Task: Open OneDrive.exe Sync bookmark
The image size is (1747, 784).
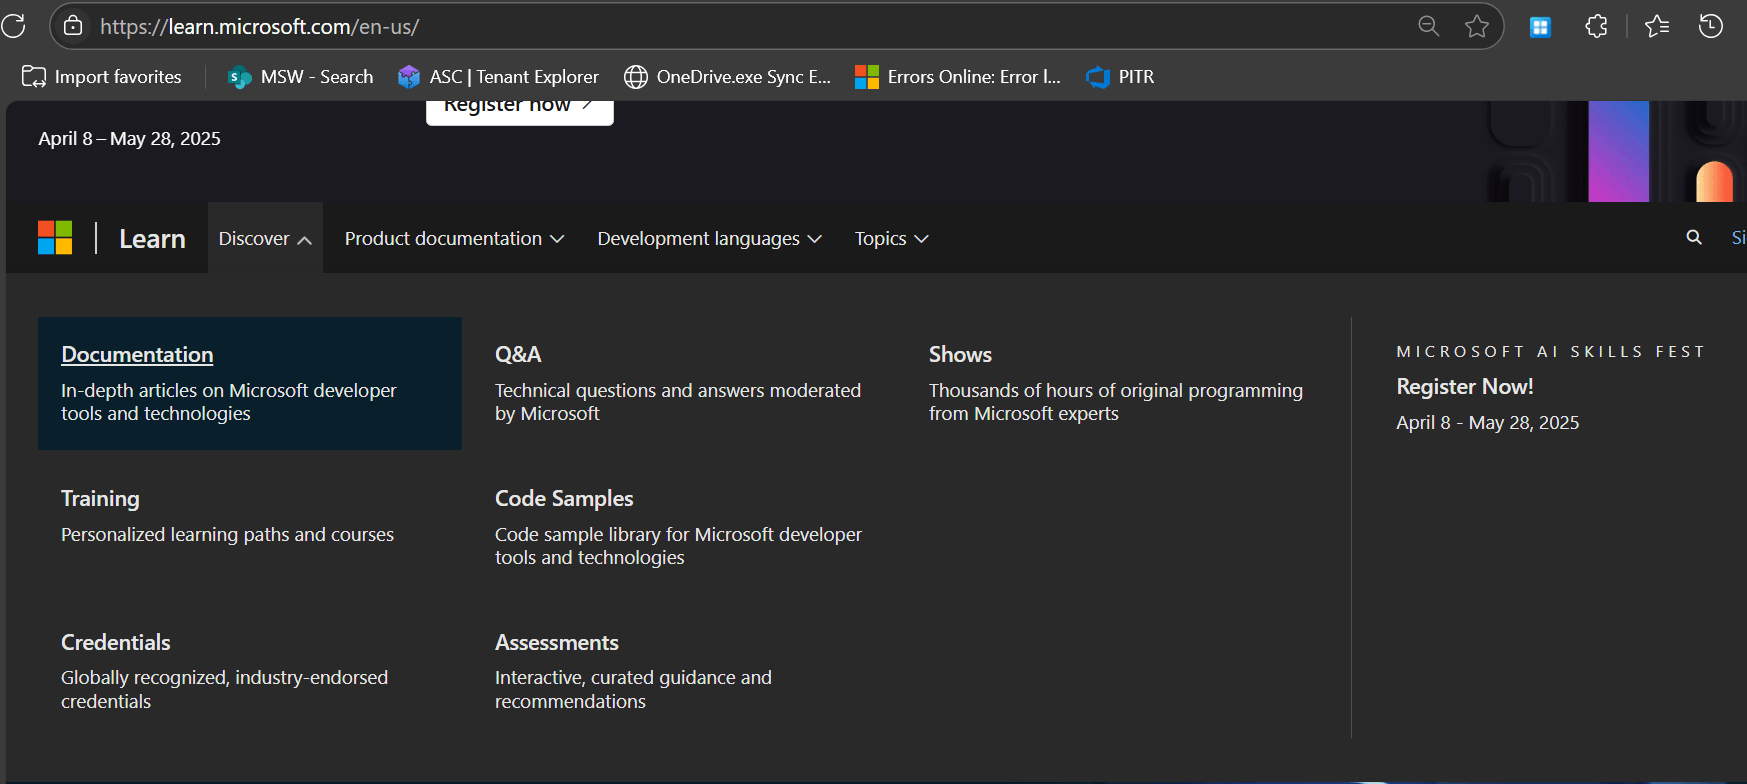Action: (727, 77)
